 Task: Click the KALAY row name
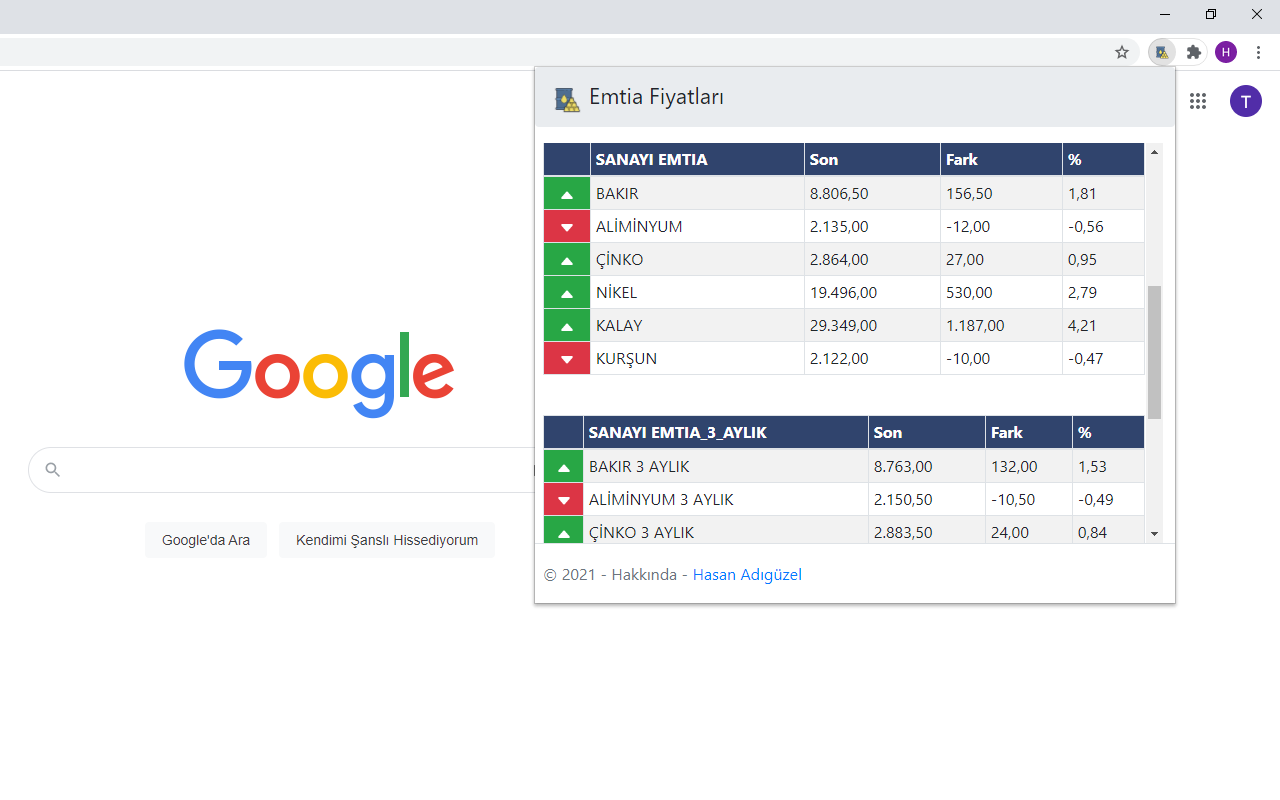[619, 325]
